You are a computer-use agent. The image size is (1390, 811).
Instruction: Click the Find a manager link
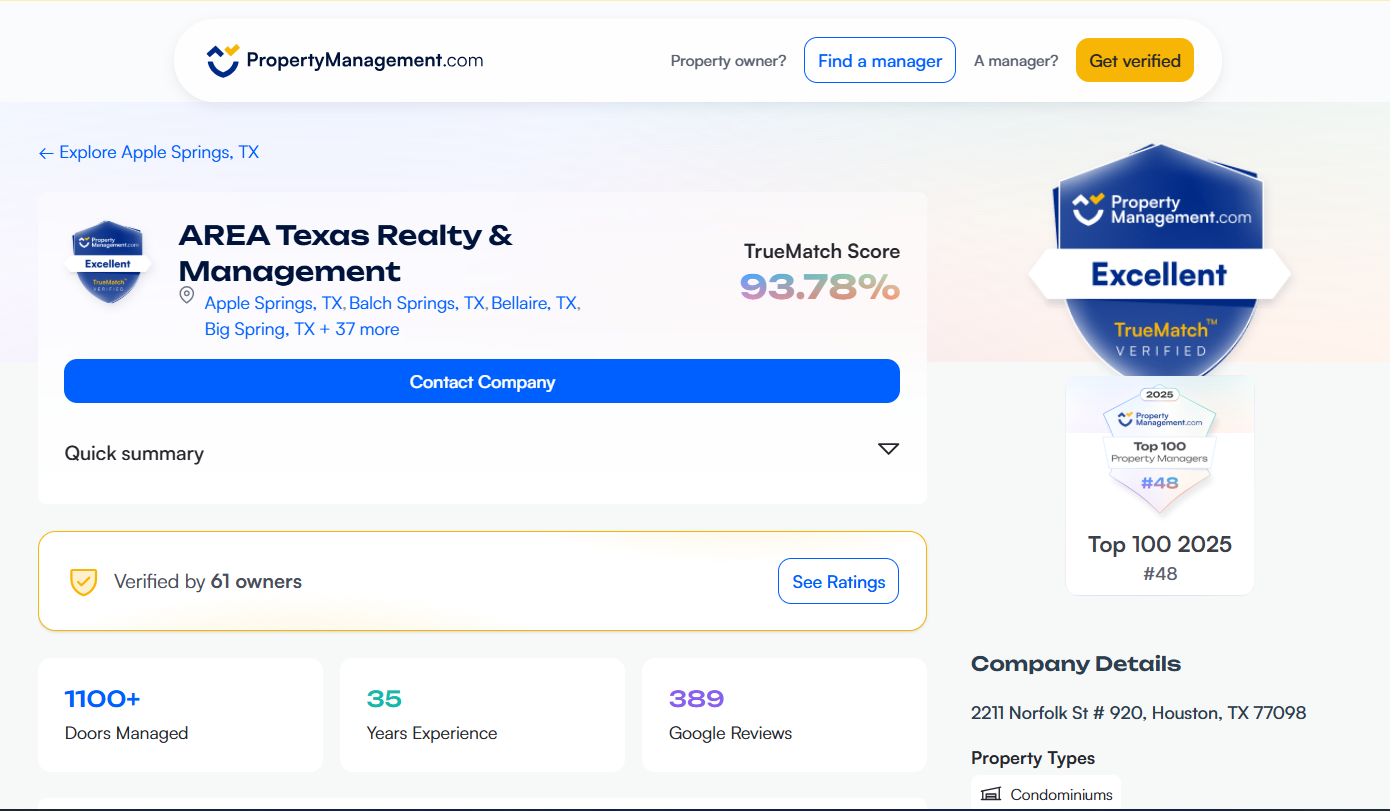pyautogui.click(x=879, y=60)
